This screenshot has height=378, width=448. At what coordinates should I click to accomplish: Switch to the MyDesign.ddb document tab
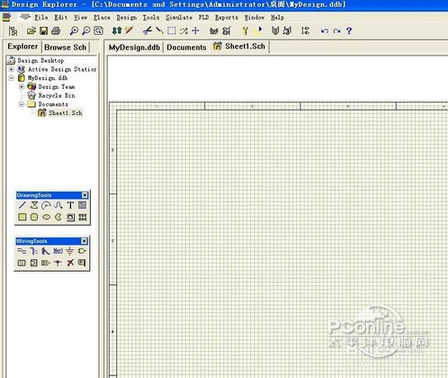134,47
